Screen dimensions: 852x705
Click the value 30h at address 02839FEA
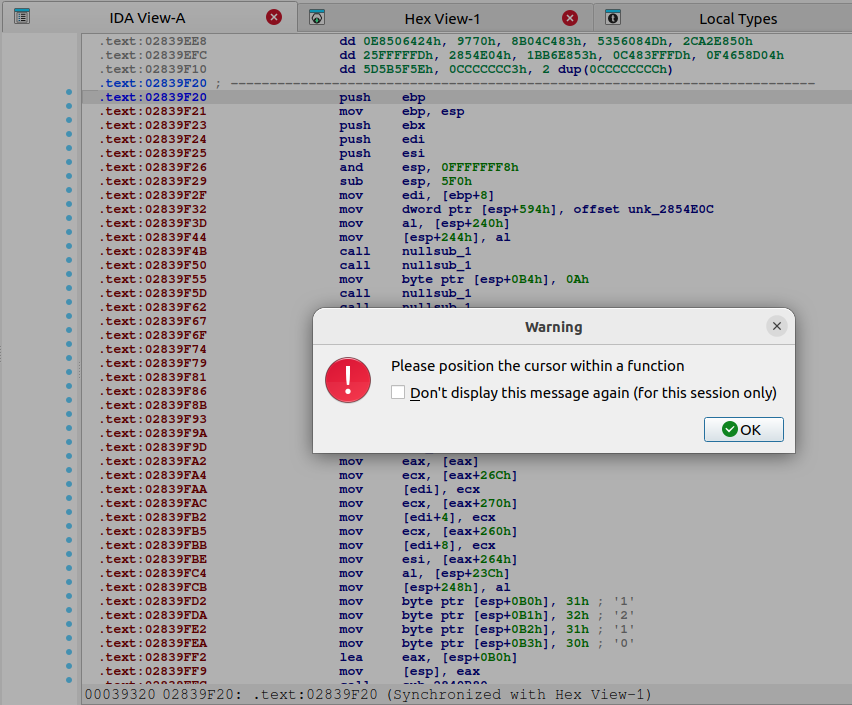[x=577, y=644]
